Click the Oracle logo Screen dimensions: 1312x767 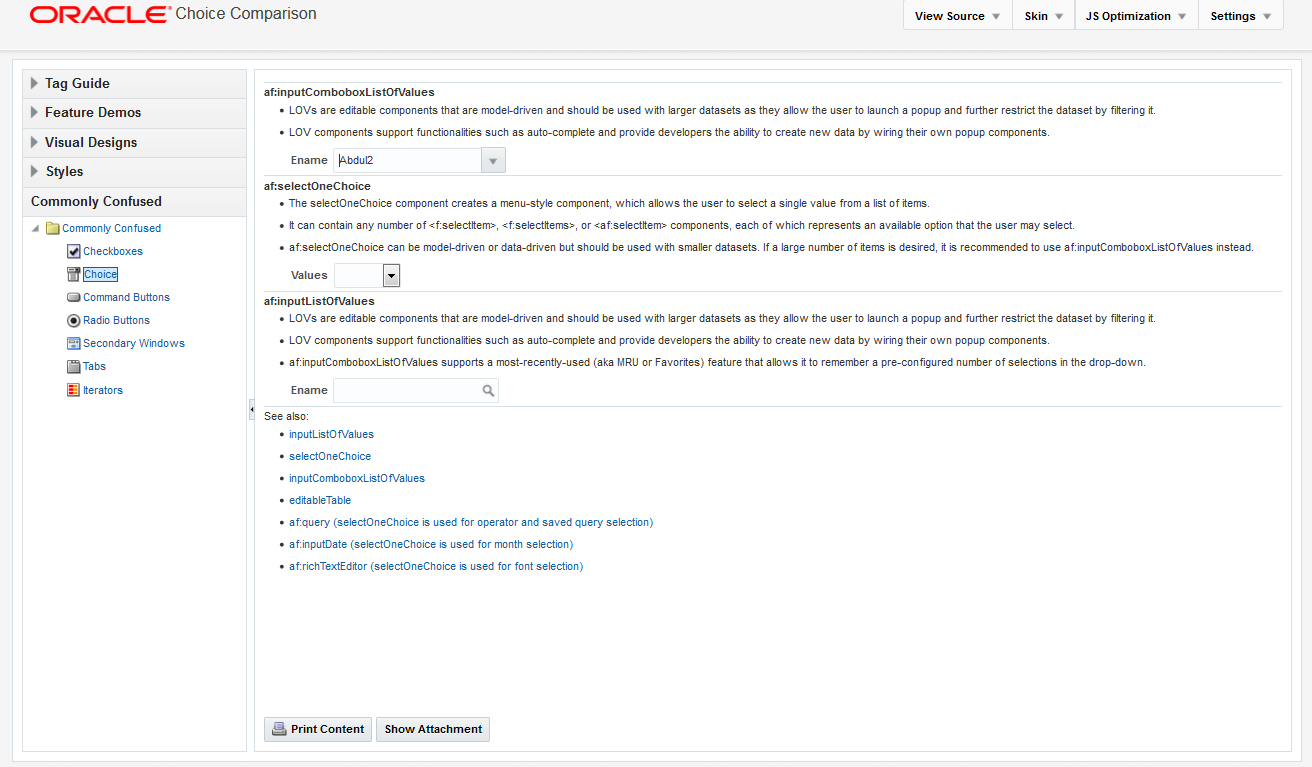tap(100, 15)
